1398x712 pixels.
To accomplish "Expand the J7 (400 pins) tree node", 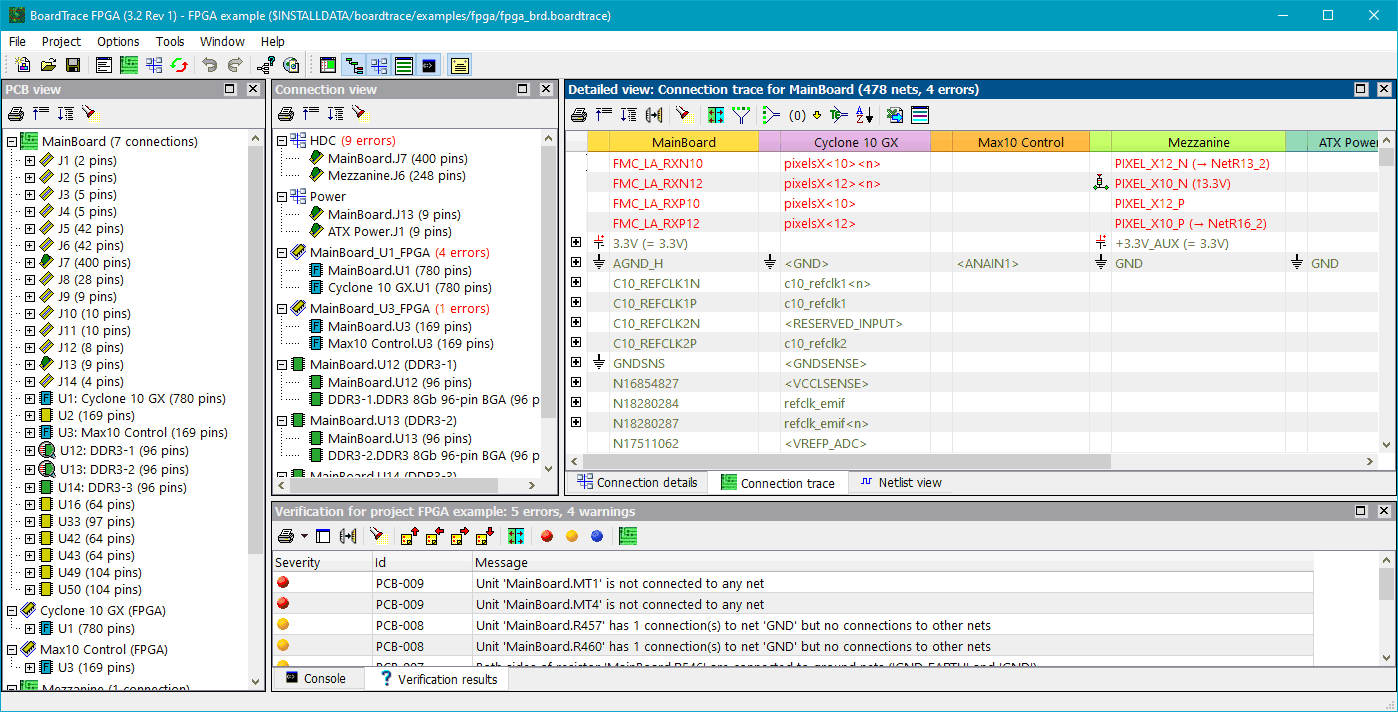I will coord(30,263).
